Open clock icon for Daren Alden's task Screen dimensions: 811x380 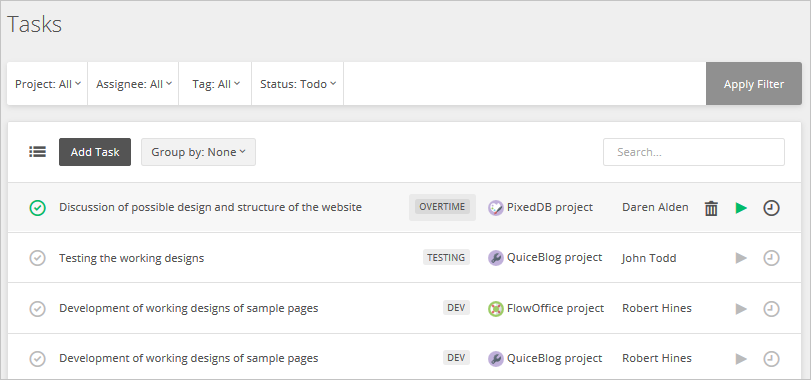point(771,208)
